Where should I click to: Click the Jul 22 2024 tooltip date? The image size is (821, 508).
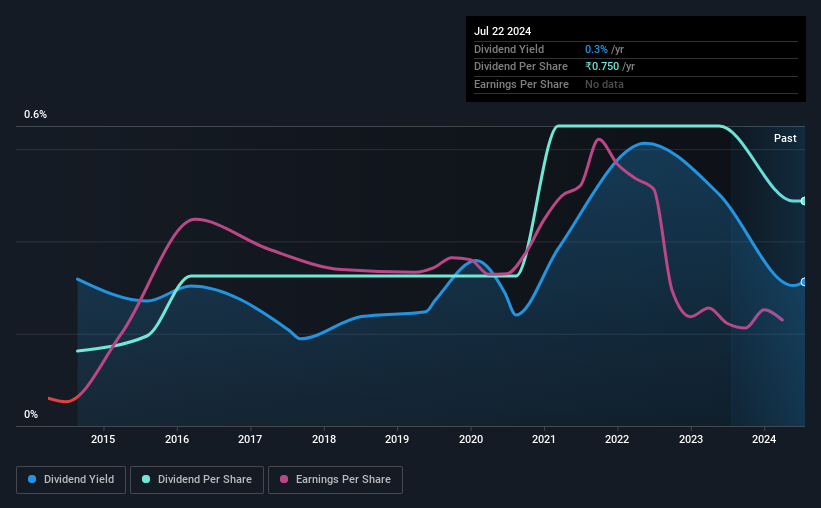(x=503, y=31)
